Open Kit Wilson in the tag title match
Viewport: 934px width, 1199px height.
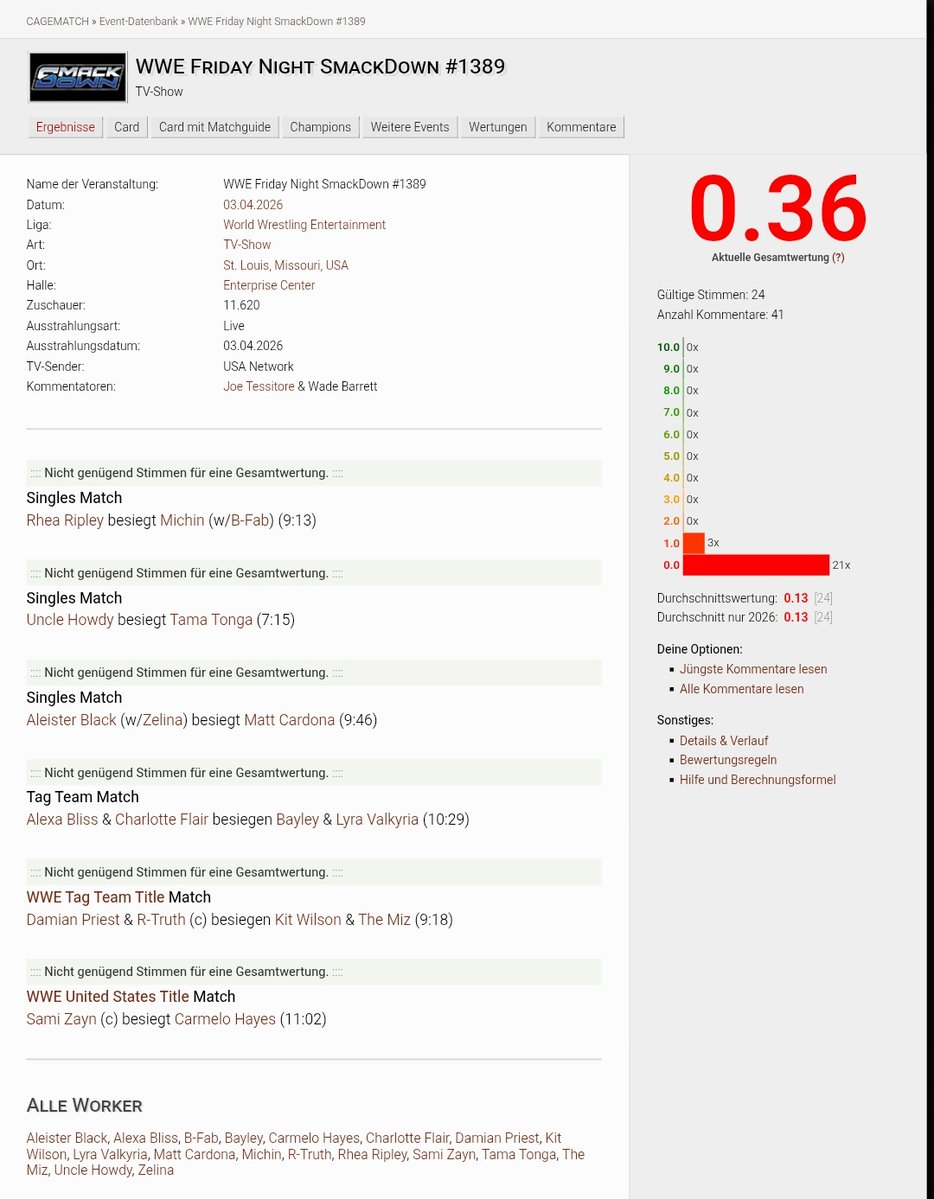(x=308, y=920)
